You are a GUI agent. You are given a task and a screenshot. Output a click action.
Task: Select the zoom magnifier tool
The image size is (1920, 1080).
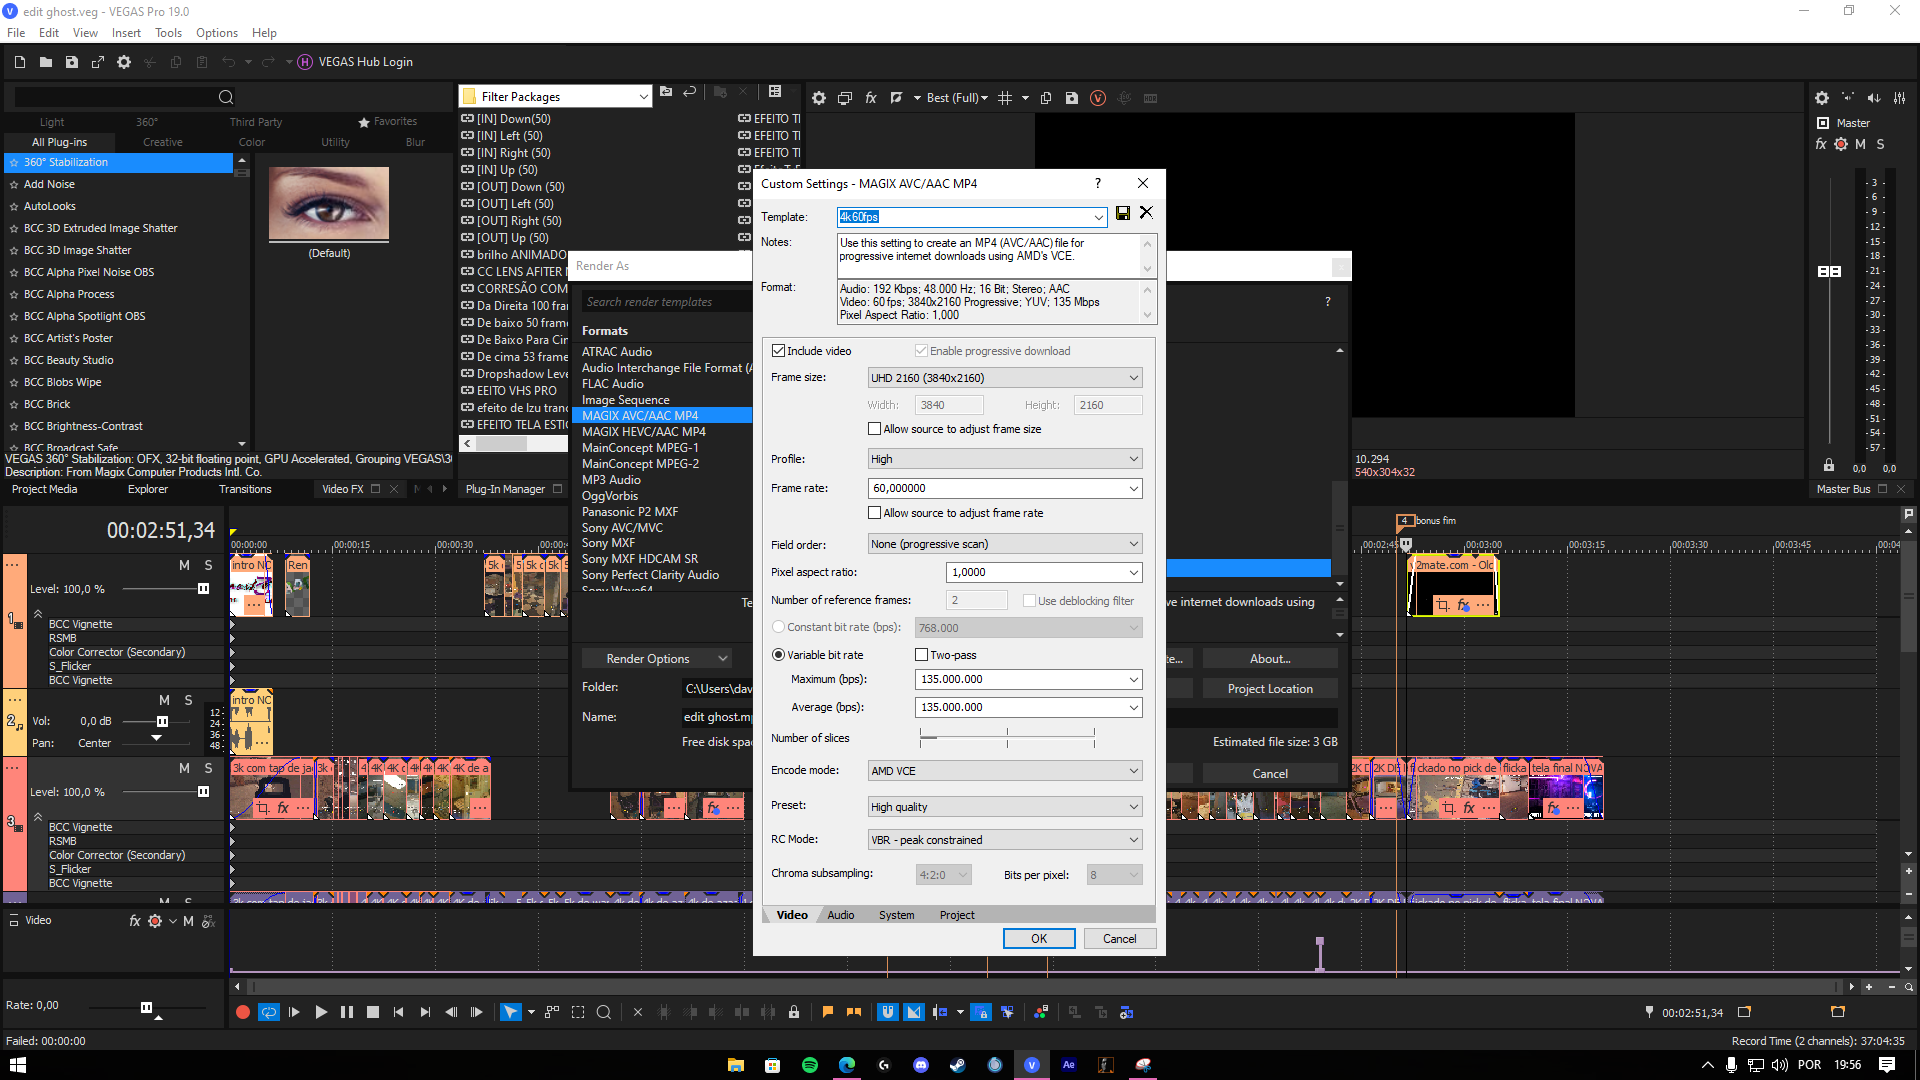coord(604,1012)
